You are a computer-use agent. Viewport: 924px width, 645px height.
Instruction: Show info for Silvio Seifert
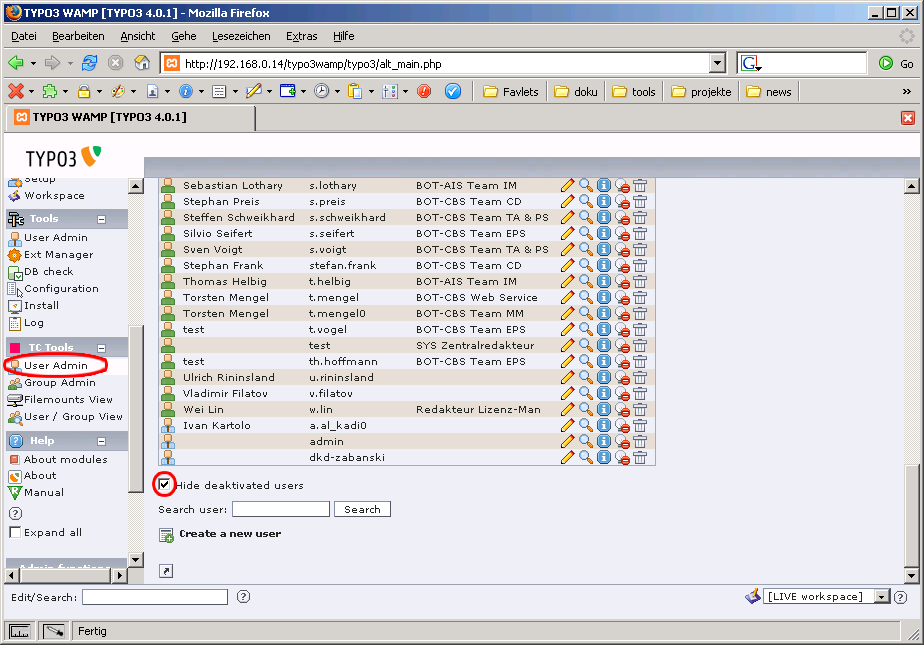pyautogui.click(x=604, y=233)
